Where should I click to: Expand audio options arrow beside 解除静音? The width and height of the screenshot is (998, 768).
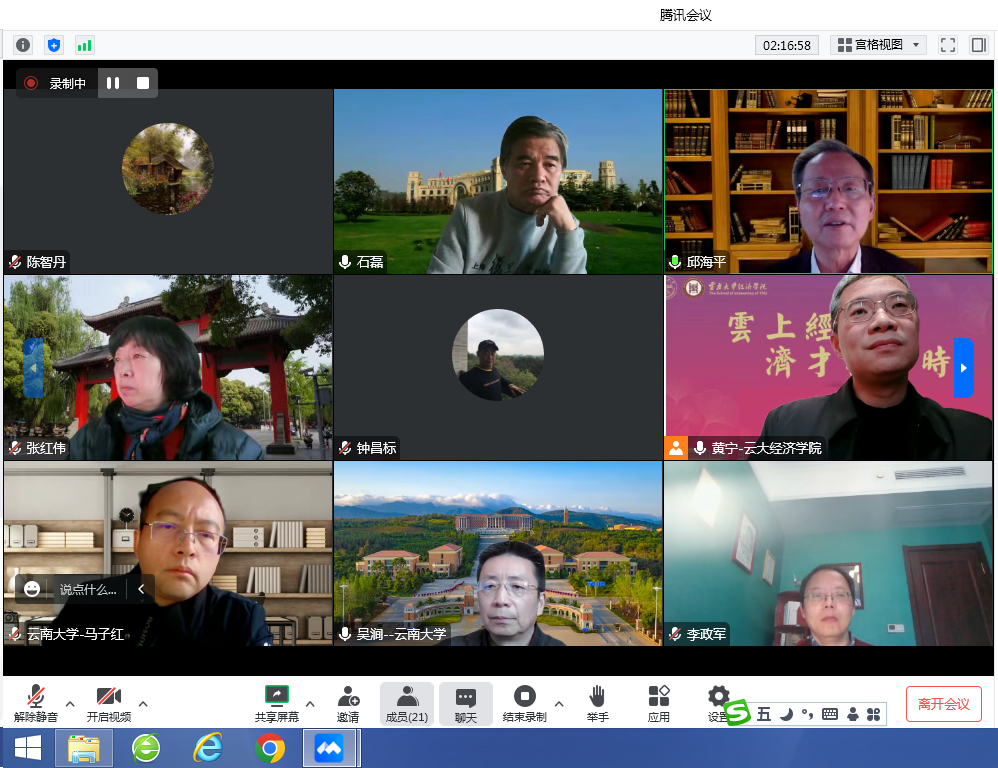tap(70, 703)
